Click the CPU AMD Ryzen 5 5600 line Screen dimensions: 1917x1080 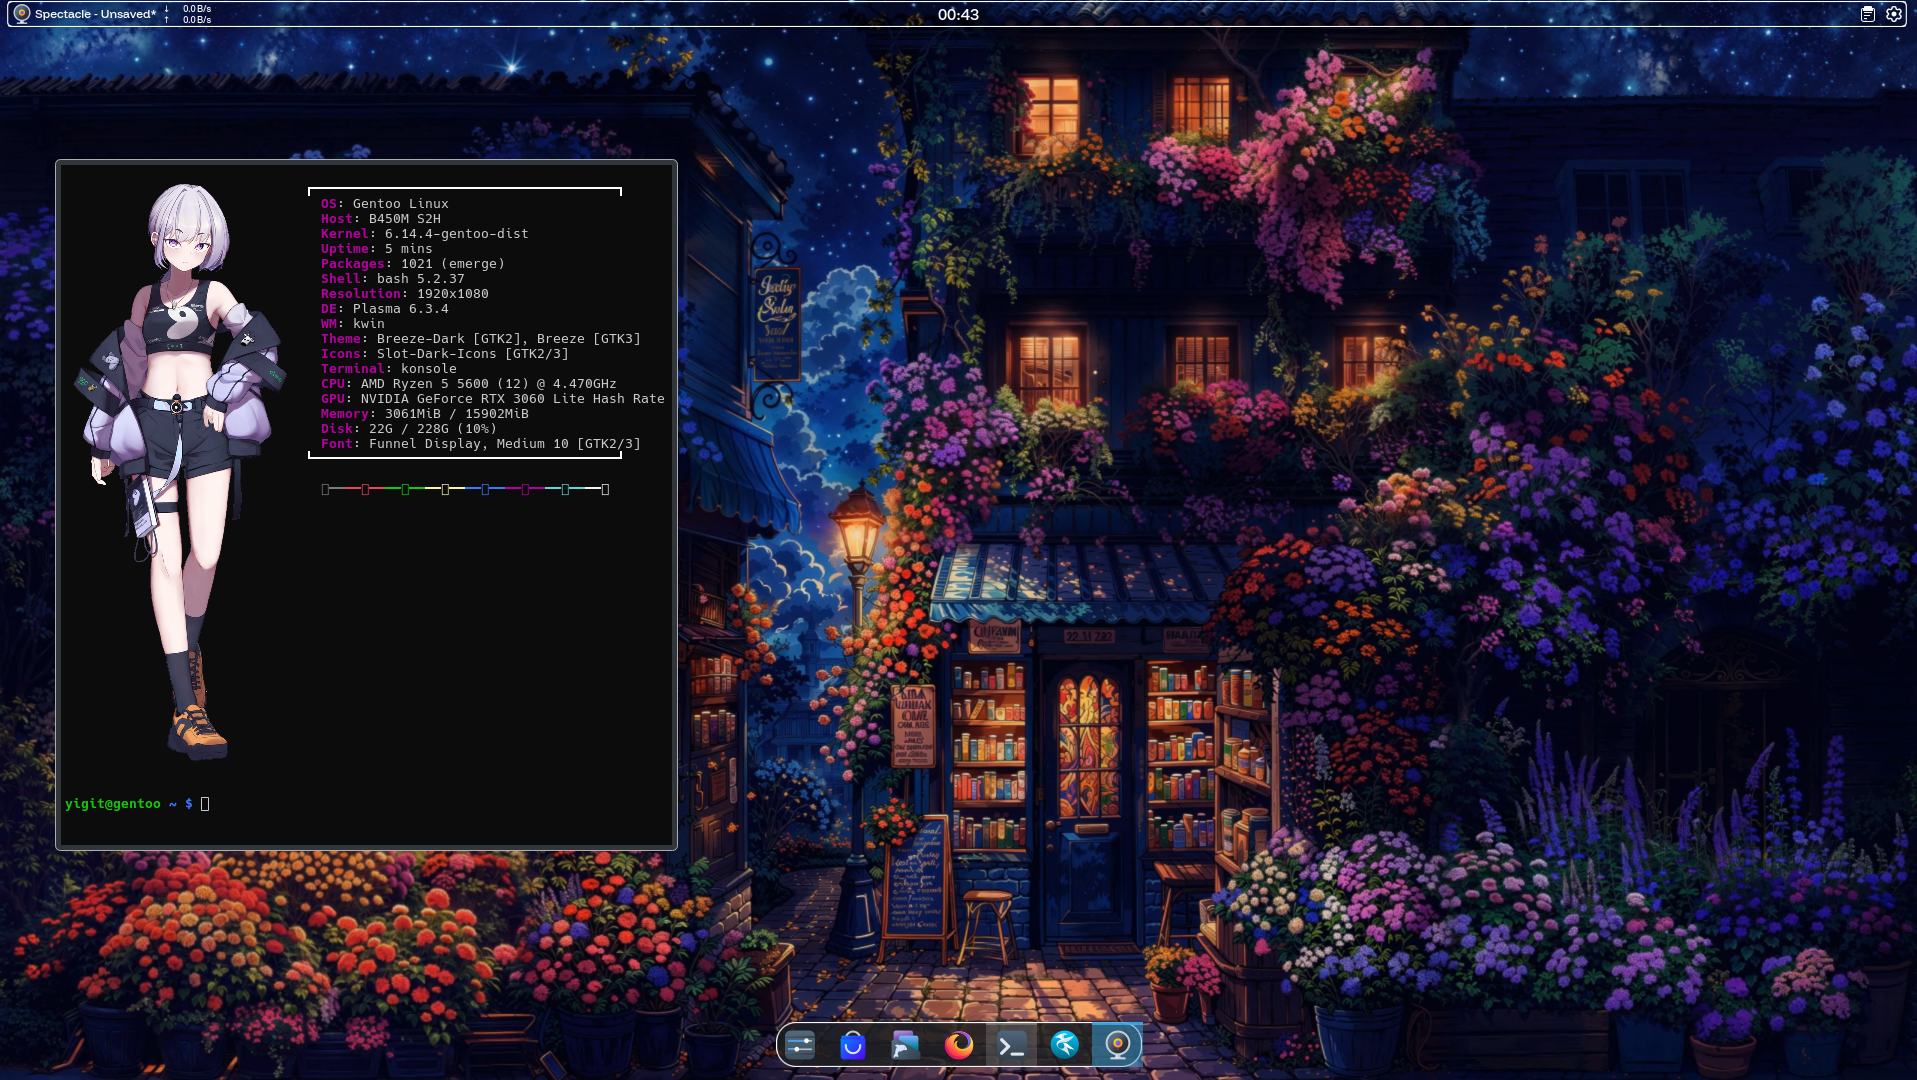(x=469, y=384)
